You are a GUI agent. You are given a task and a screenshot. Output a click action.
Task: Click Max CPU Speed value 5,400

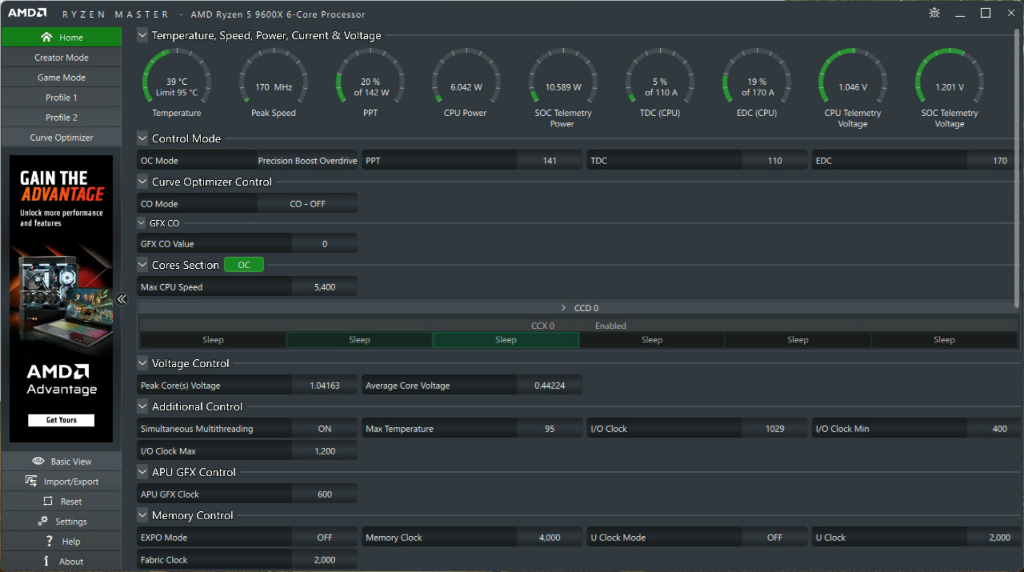[325, 287]
